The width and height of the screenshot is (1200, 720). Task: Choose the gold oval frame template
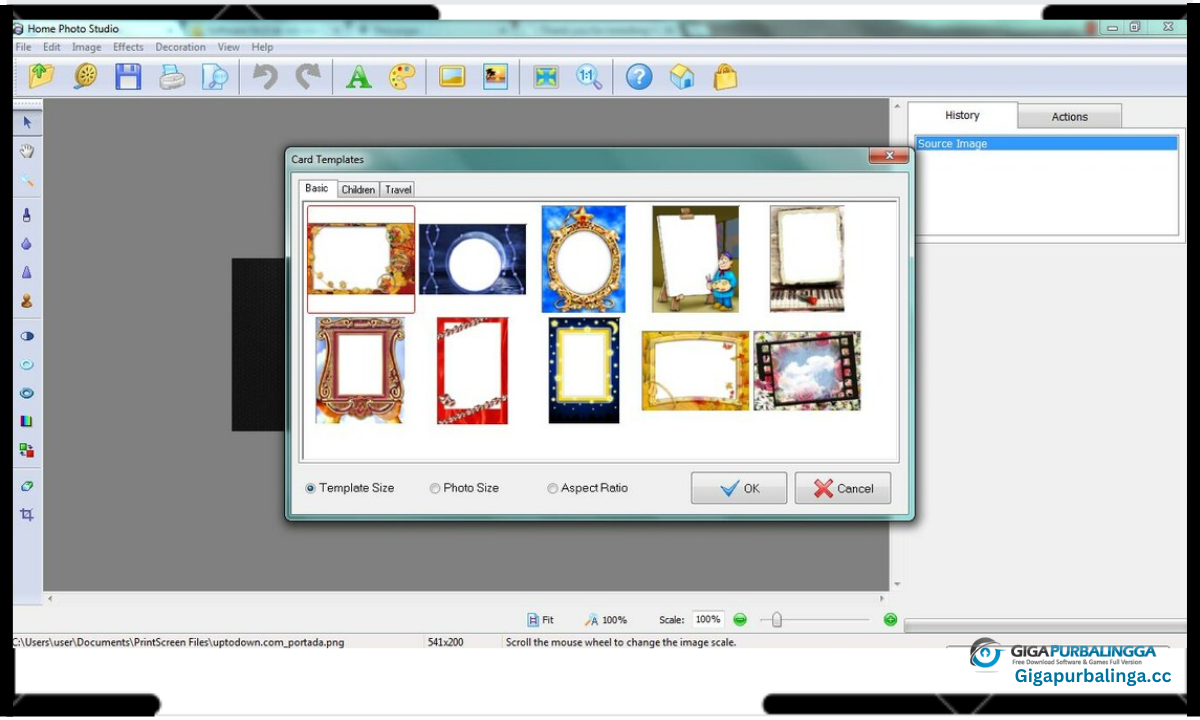tap(584, 259)
